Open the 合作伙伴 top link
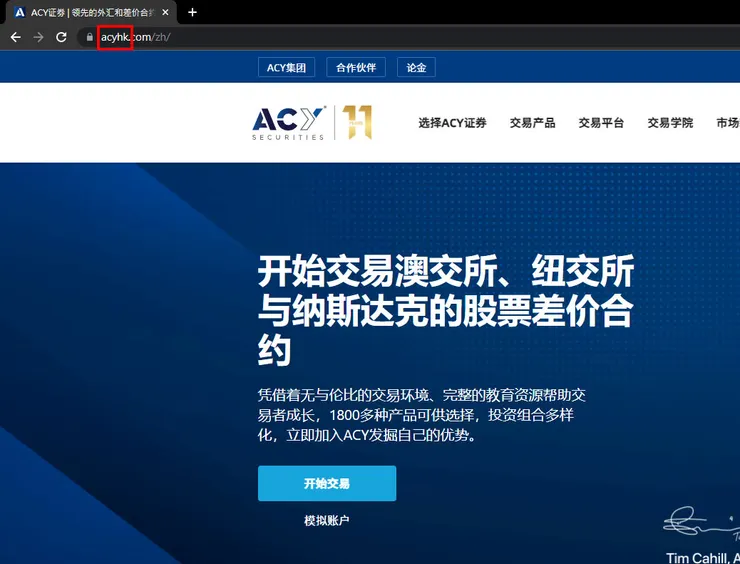This screenshot has width=740, height=564. pyautogui.click(x=356, y=67)
